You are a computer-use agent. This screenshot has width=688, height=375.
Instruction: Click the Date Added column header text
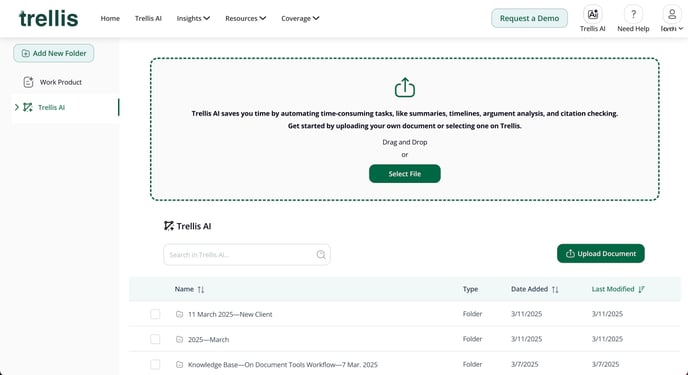point(529,289)
